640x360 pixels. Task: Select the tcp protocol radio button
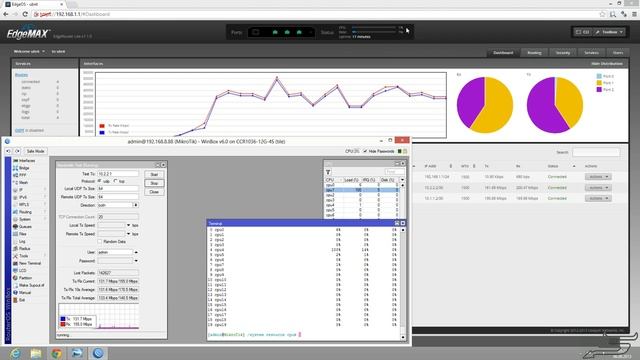click(116, 181)
